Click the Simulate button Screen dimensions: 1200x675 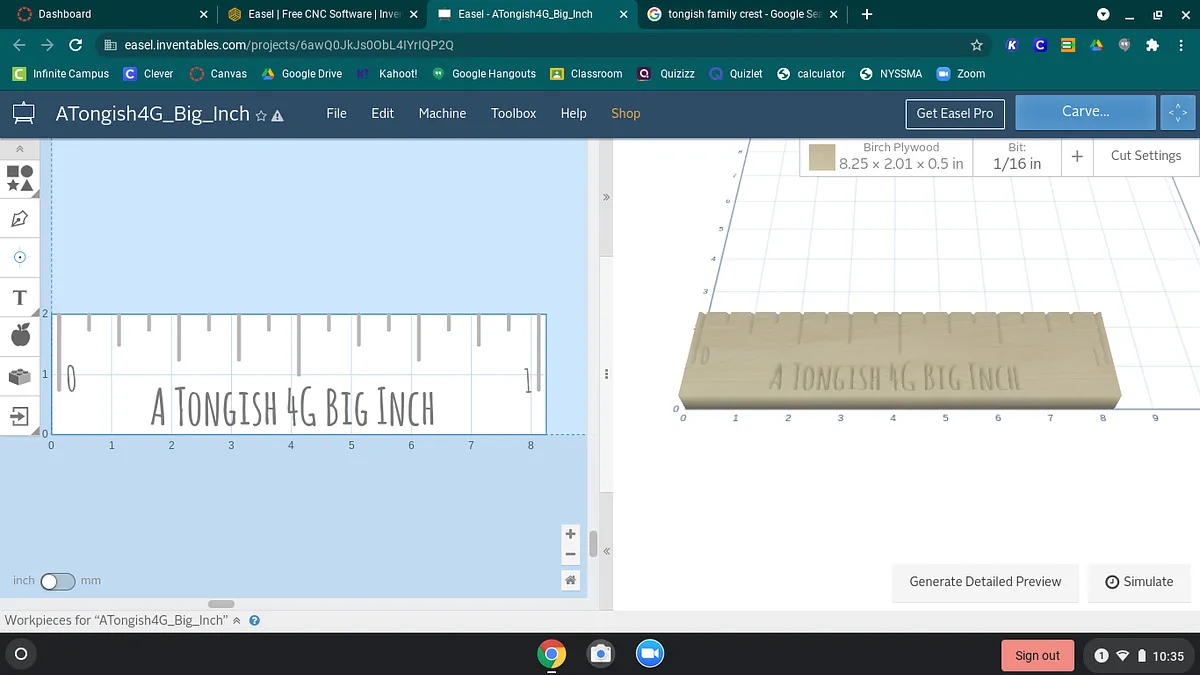point(1139,581)
